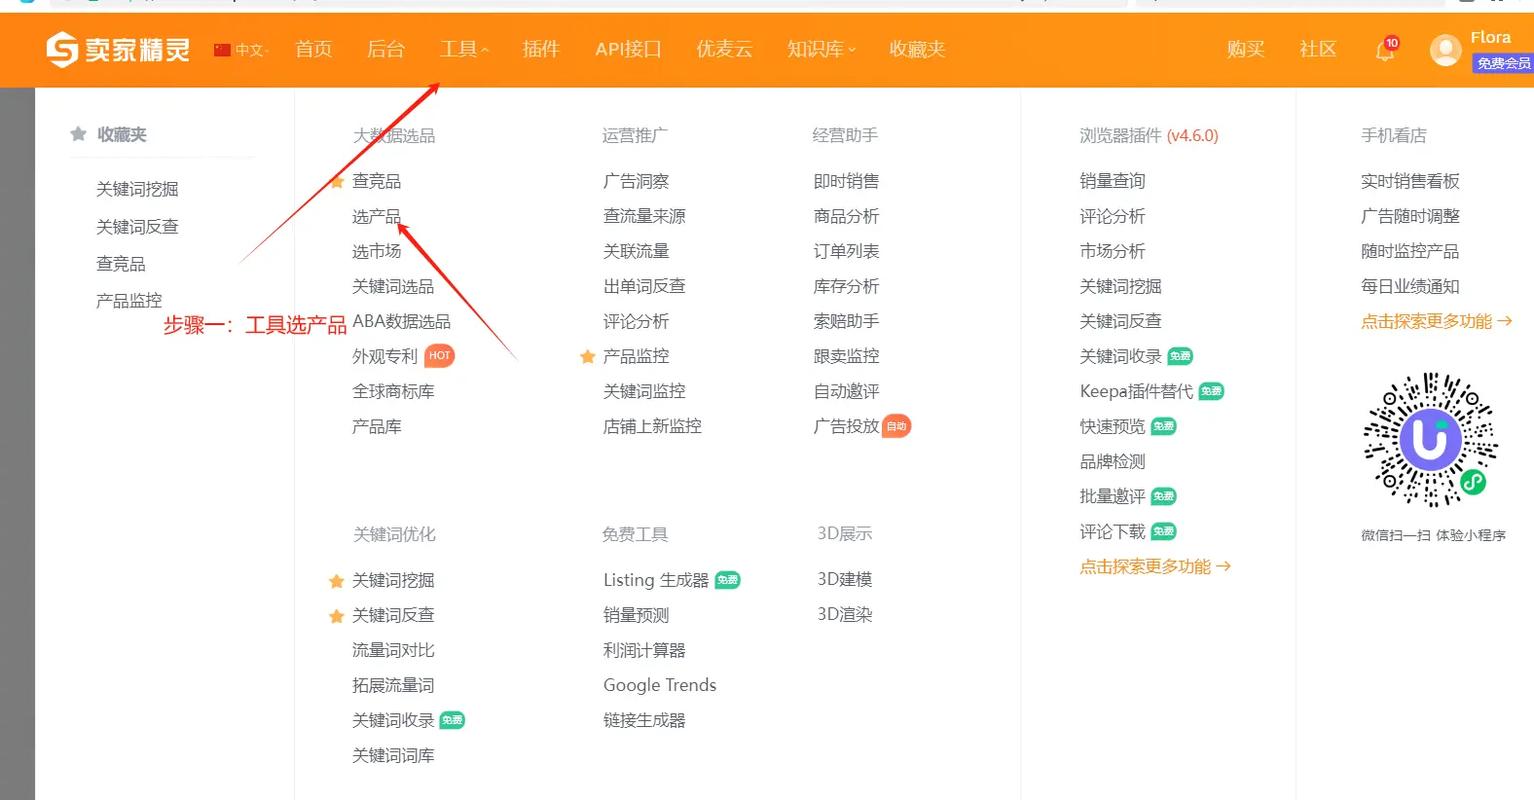The height and width of the screenshot is (800, 1534).
Task: Click the 免费会员 badge under Flora
Action: pos(1503,63)
